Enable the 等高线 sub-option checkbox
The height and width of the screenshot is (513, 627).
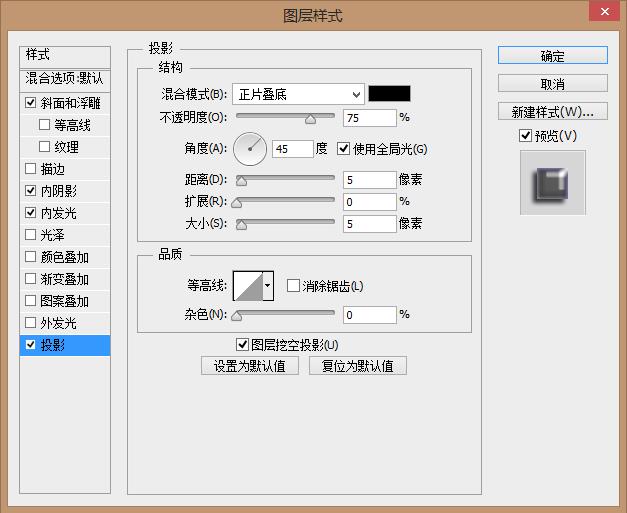click(44, 125)
